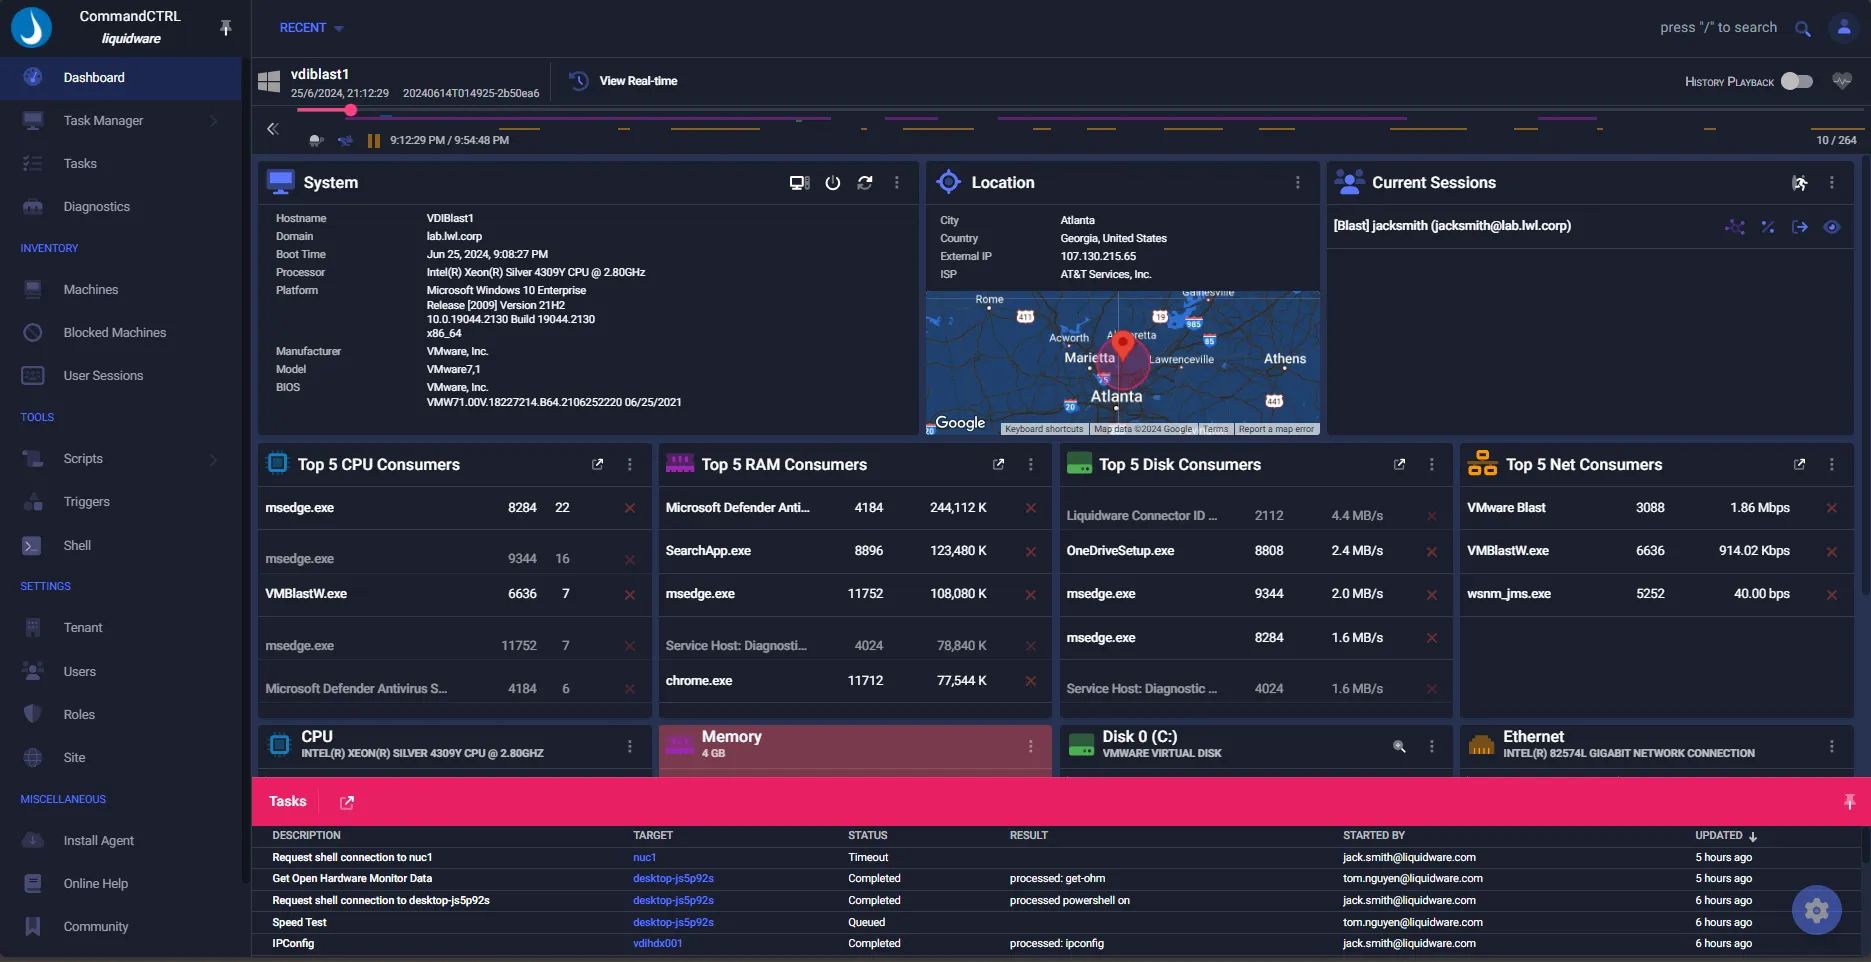Pop out Top 5 RAM Consumers panel
The width and height of the screenshot is (1871, 962).
(x=998, y=464)
